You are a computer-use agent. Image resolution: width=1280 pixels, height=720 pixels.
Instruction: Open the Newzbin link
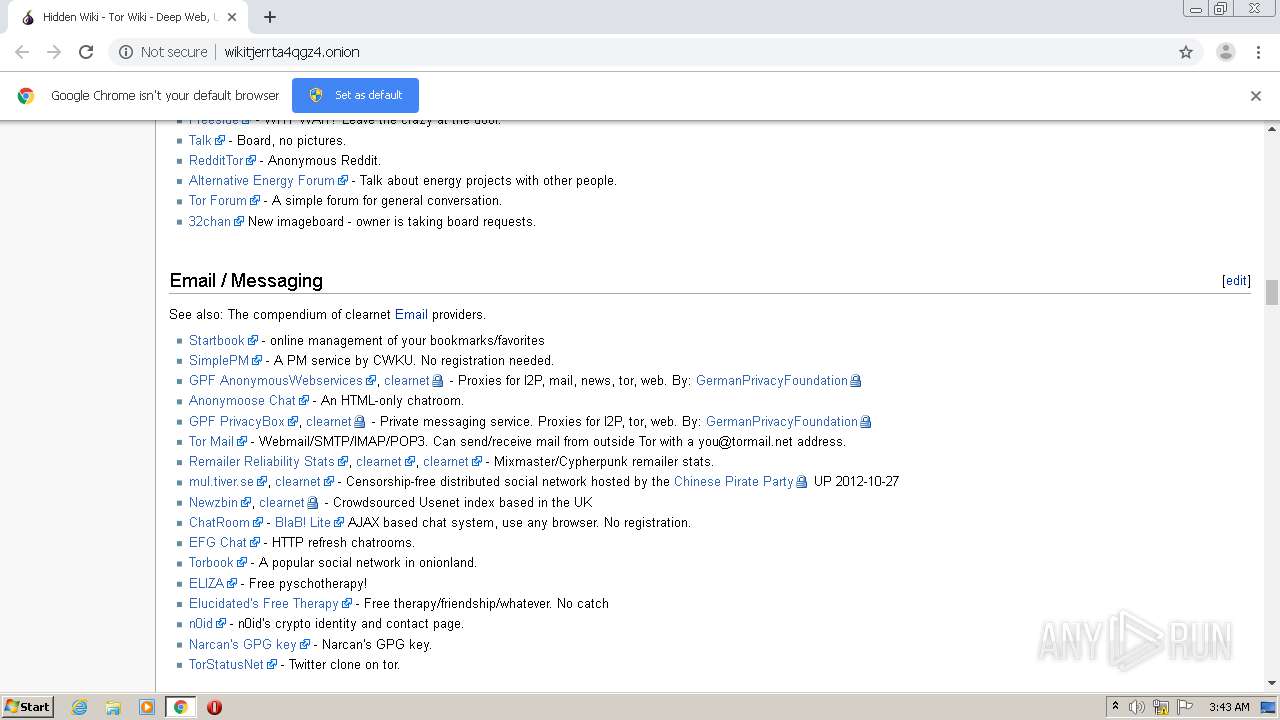point(214,502)
